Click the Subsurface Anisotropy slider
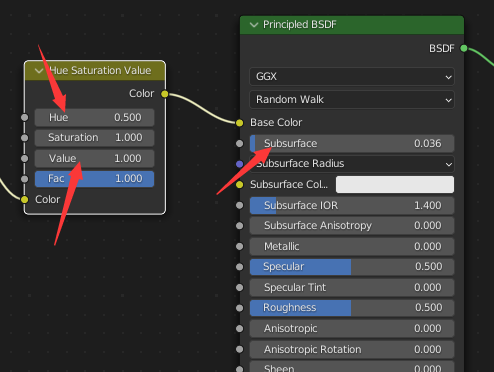This screenshot has width=494, height=372. tap(352, 226)
